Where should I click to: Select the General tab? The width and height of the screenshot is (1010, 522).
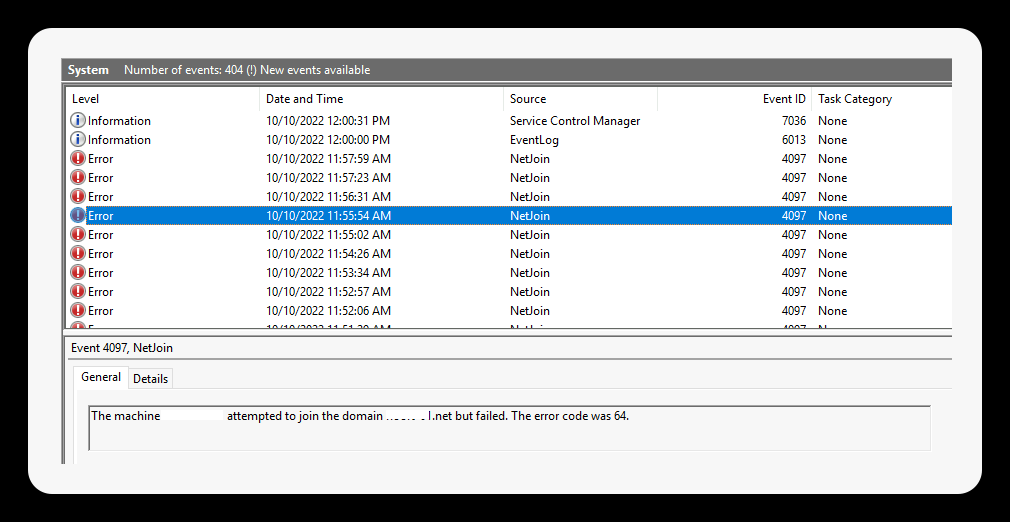pos(101,378)
